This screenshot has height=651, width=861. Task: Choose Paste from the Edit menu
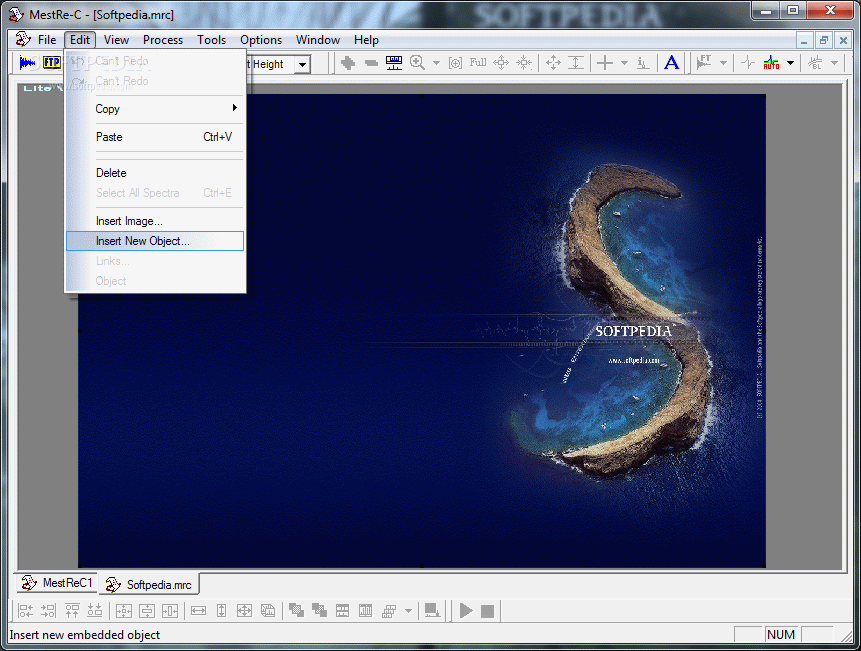pos(155,137)
